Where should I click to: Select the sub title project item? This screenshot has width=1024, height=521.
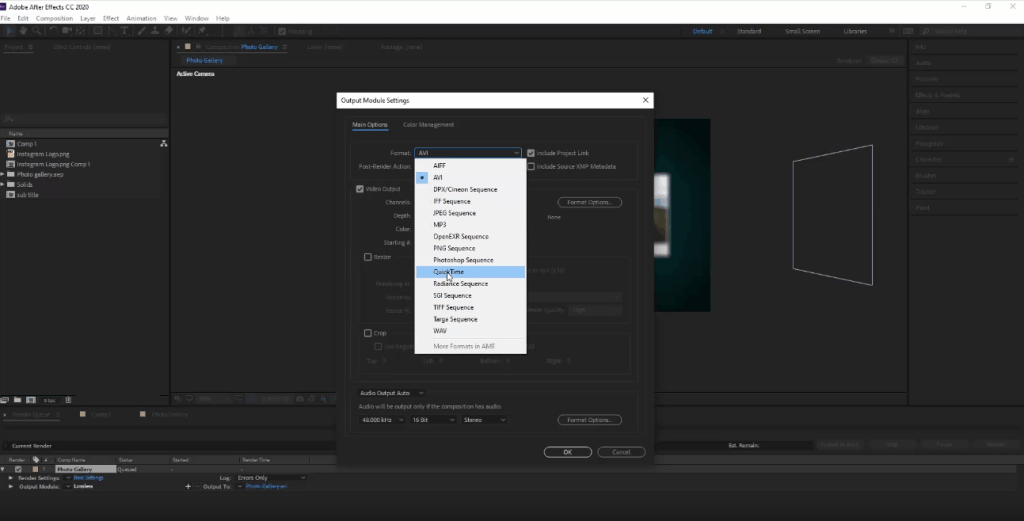[27, 195]
